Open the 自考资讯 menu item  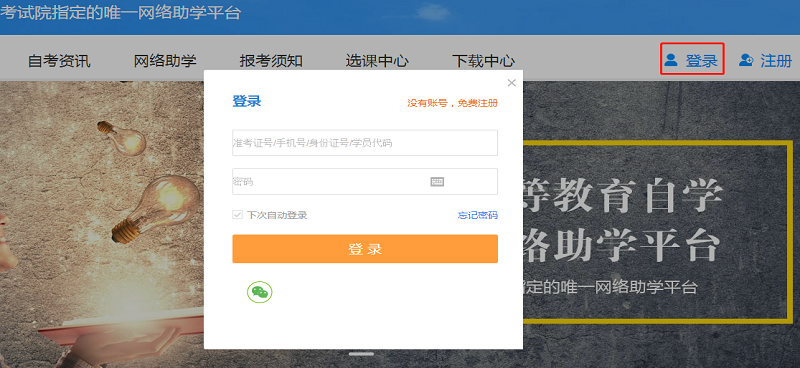click(59, 61)
